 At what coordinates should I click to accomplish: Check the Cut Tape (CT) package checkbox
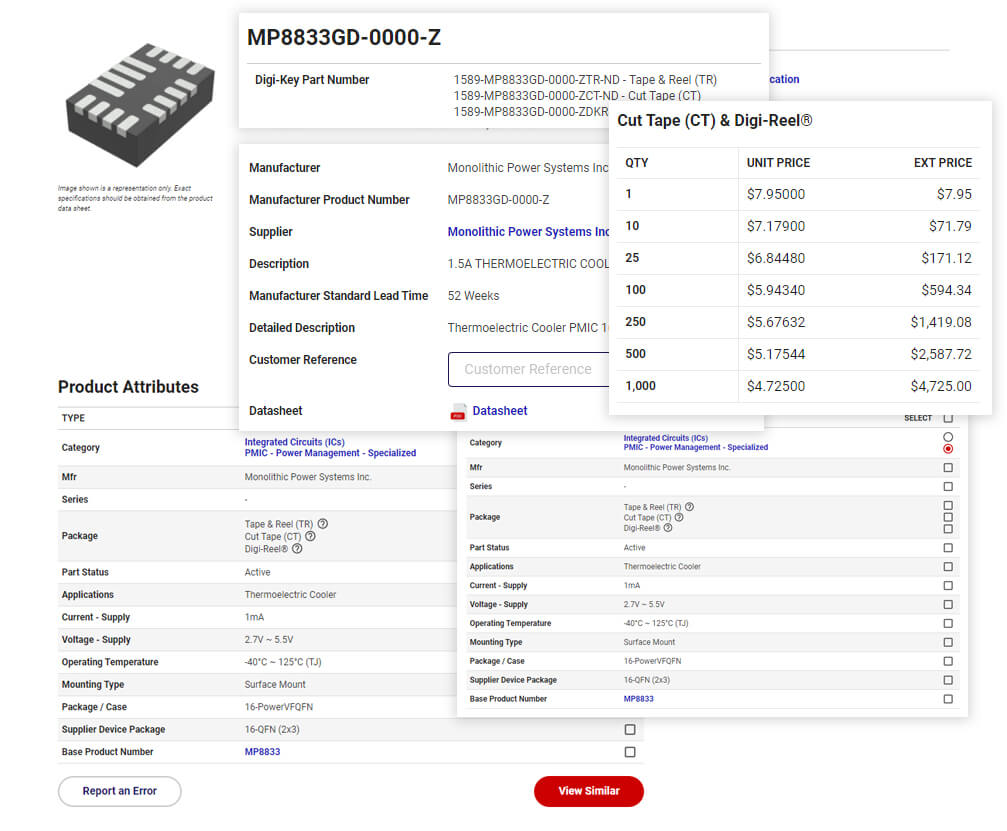(x=948, y=517)
